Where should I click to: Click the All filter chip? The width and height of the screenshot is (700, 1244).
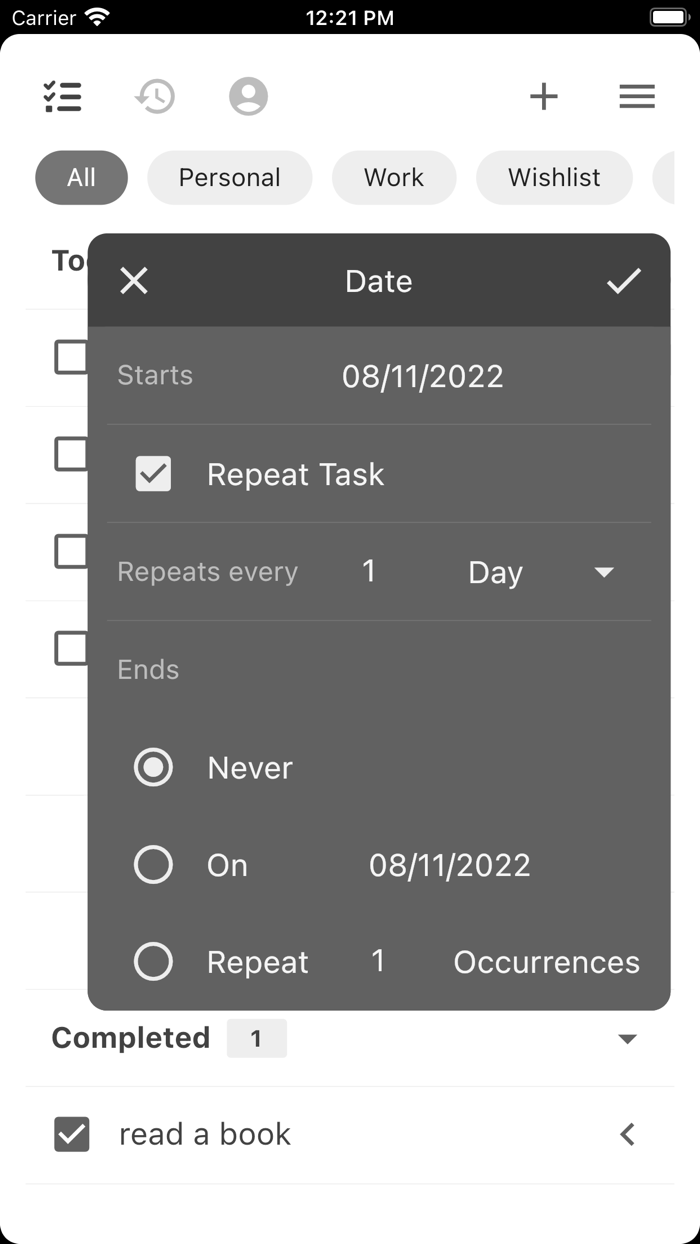pos(81,177)
